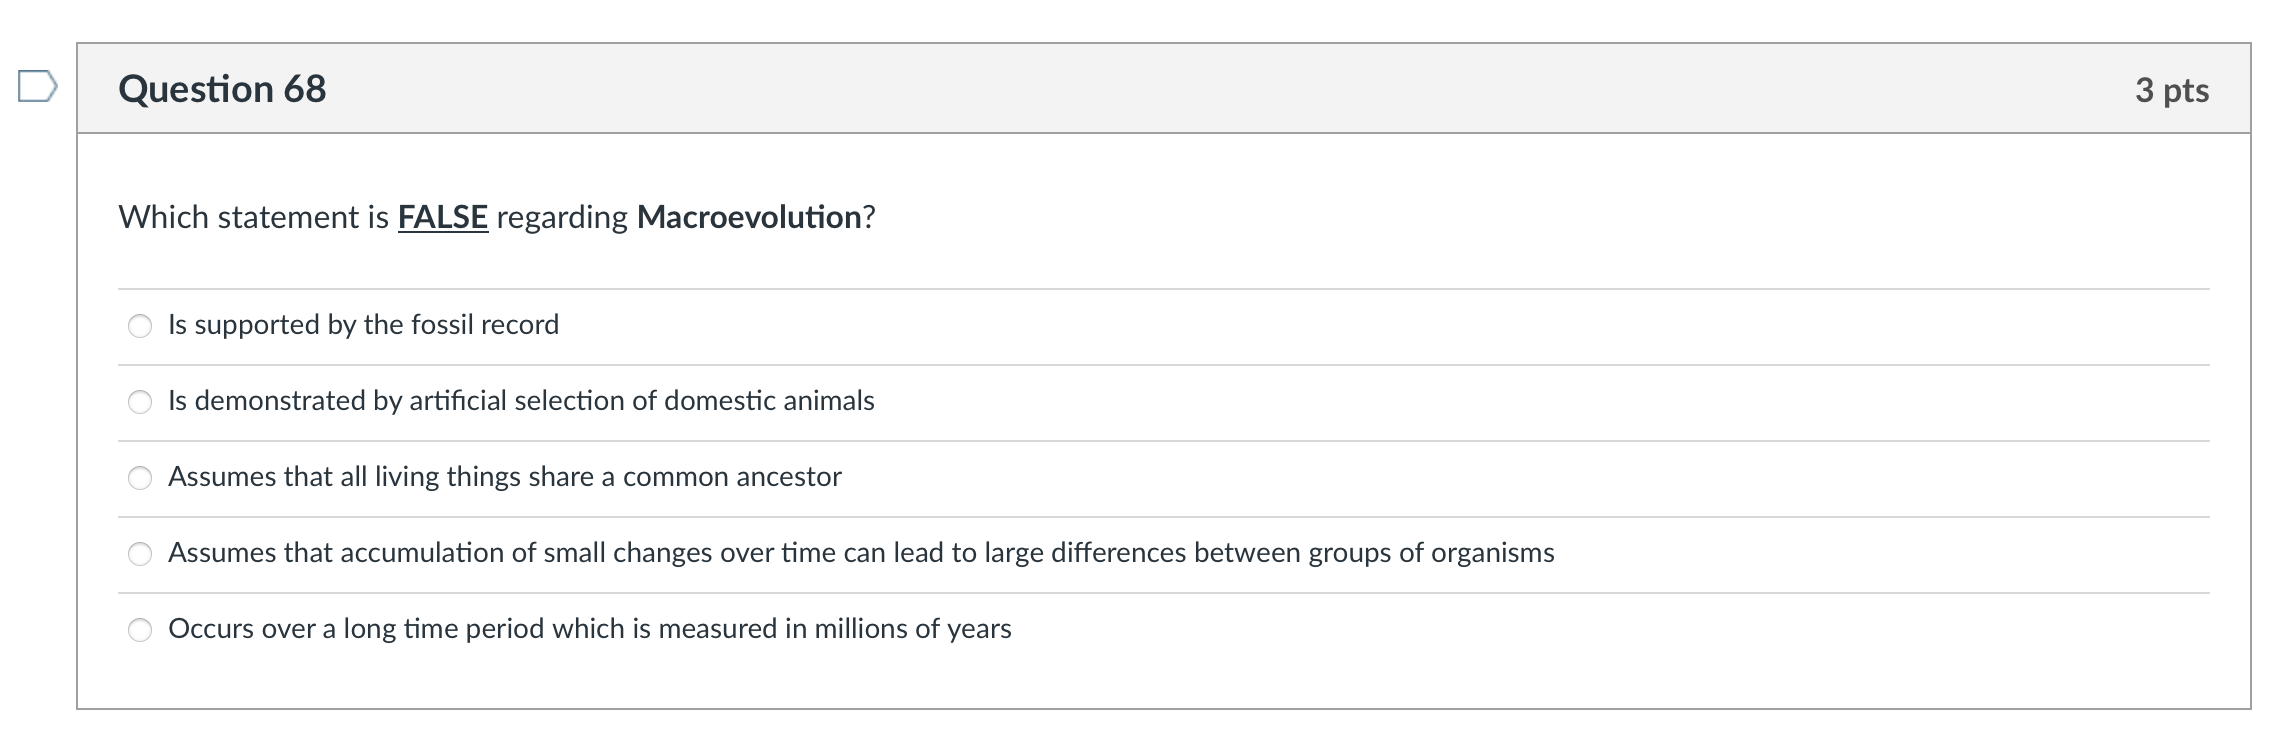The image size is (2296, 732).
Task: Click the words 'domestic animals' in the second answer
Action: click(x=769, y=401)
